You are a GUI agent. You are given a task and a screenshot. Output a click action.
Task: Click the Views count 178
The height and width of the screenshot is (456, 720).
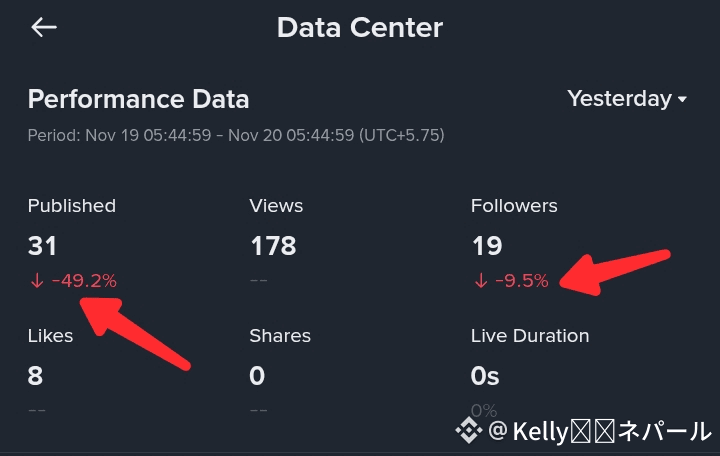pos(273,246)
